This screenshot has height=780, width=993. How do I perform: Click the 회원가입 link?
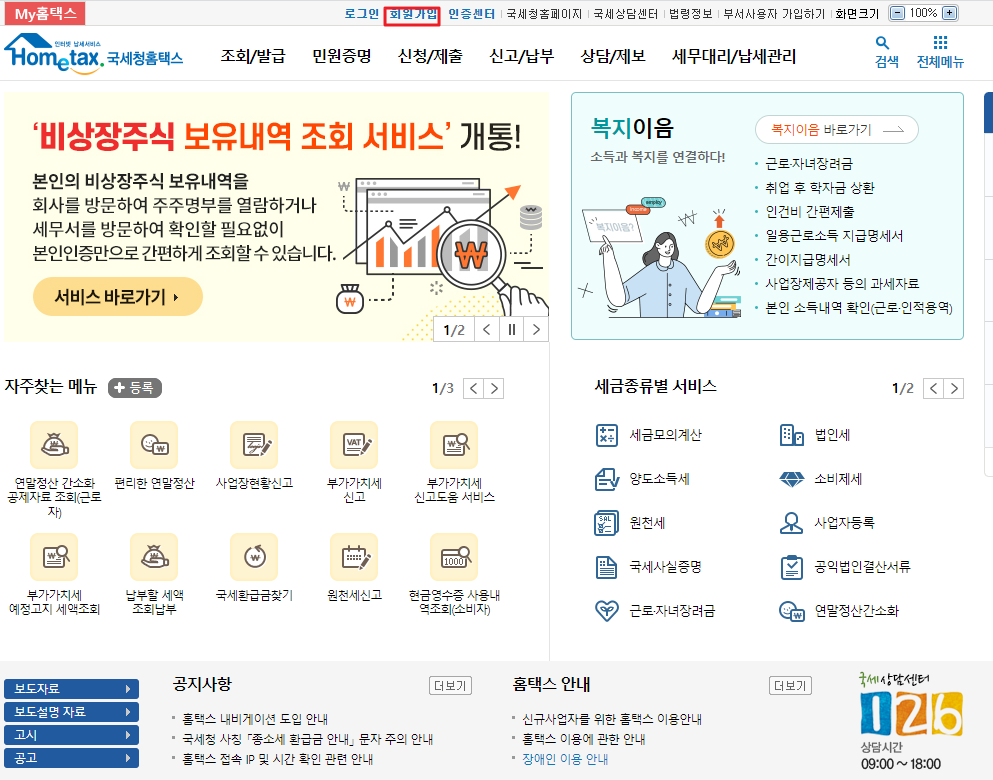click(x=413, y=13)
